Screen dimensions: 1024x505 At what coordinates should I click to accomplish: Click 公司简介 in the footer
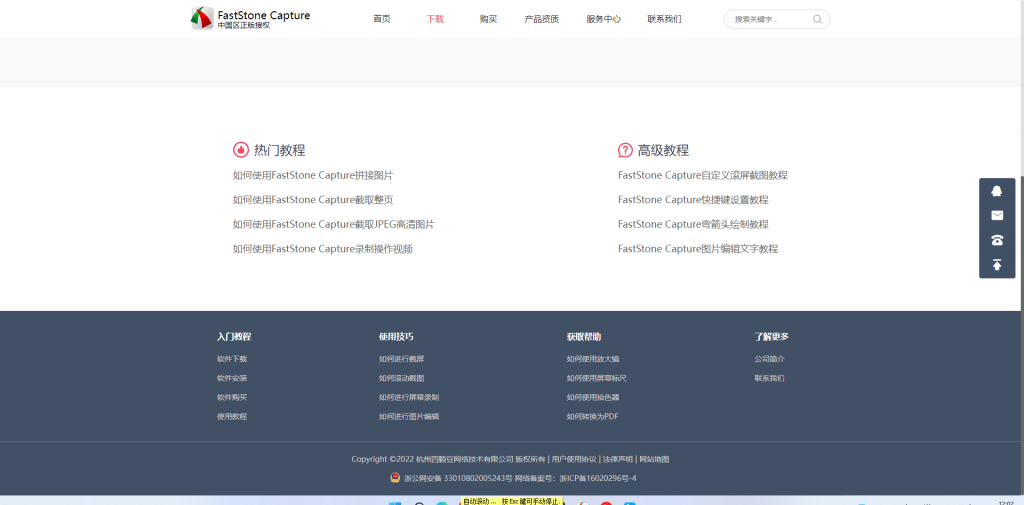coord(769,359)
